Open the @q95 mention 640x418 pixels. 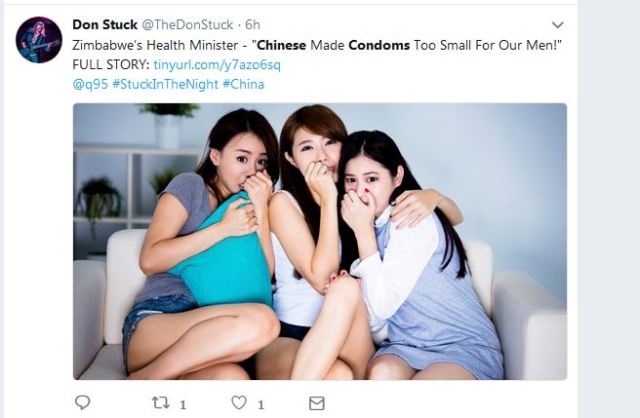tap(90, 84)
